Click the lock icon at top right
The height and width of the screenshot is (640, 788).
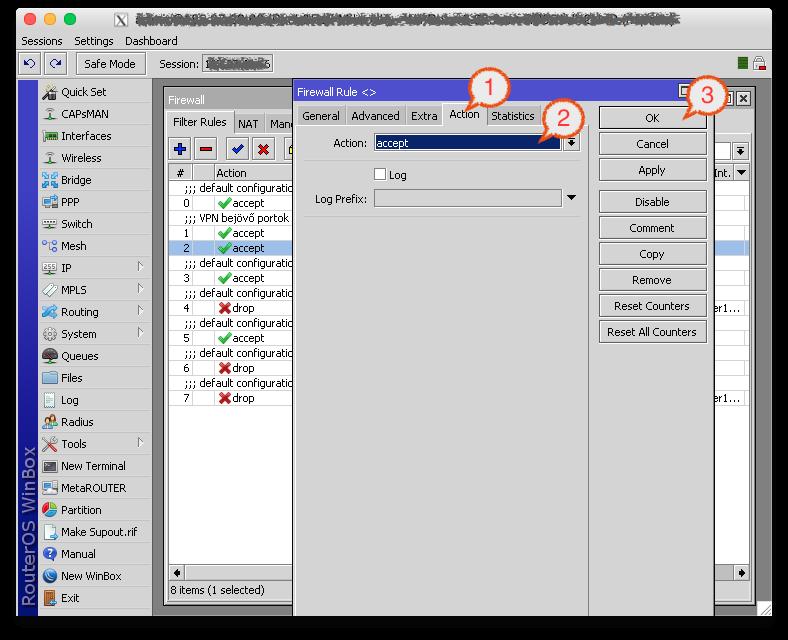759,63
